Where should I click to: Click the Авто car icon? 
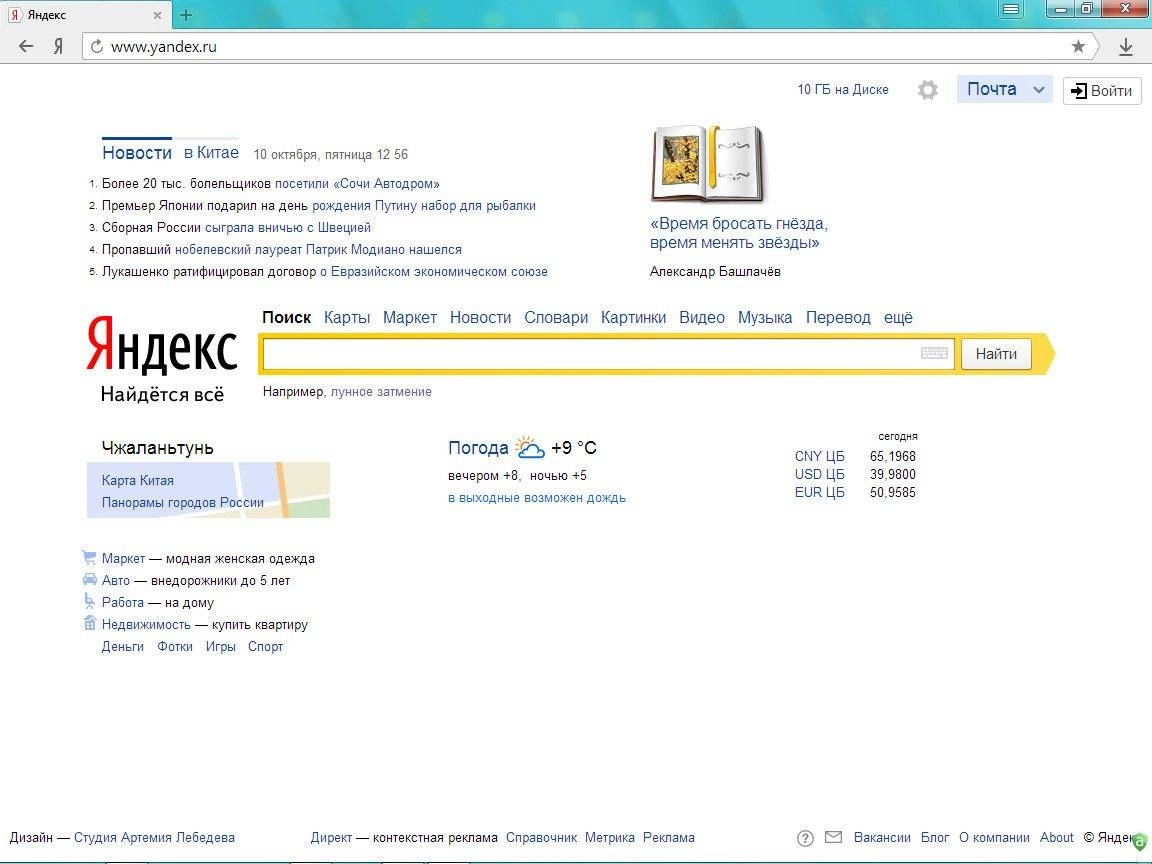(90, 580)
